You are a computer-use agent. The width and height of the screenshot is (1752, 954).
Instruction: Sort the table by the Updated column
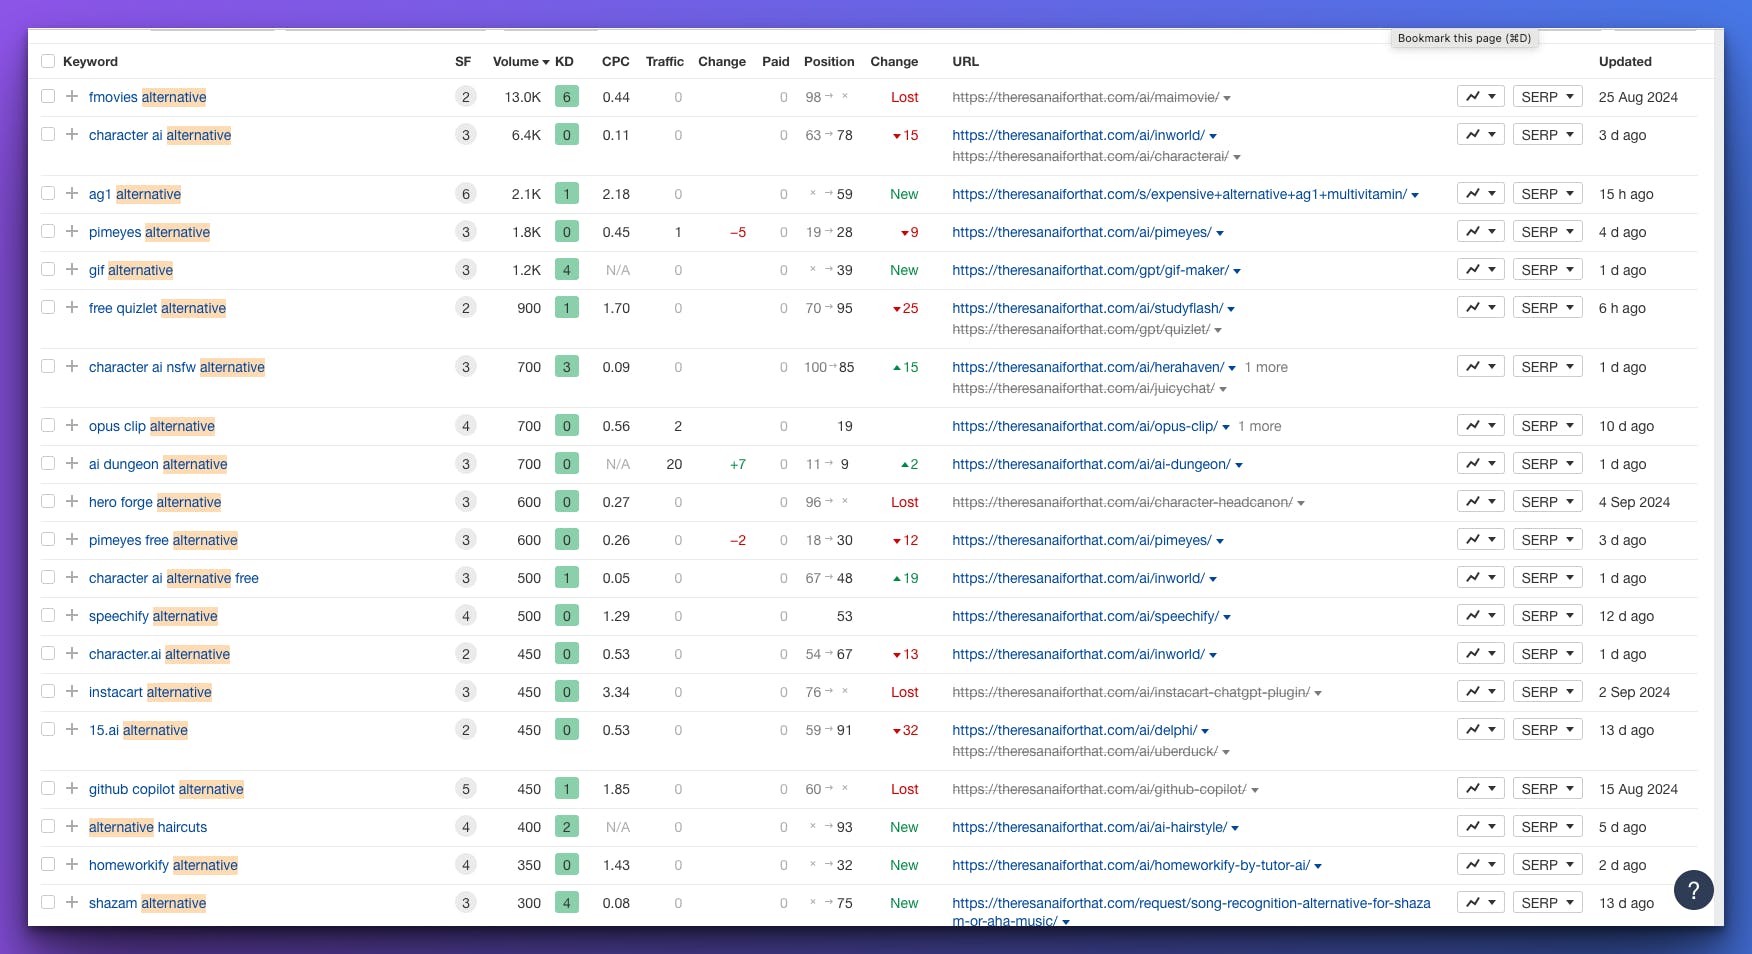click(1625, 61)
